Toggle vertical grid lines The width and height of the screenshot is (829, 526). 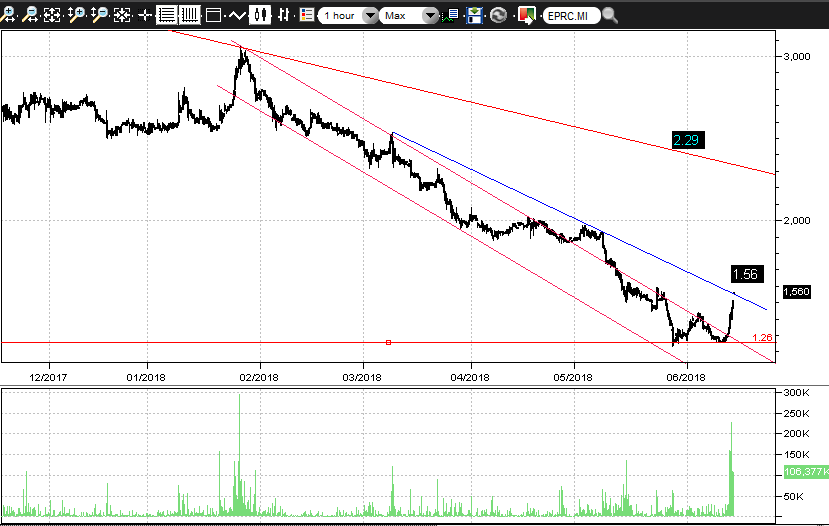tap(189, 15)
